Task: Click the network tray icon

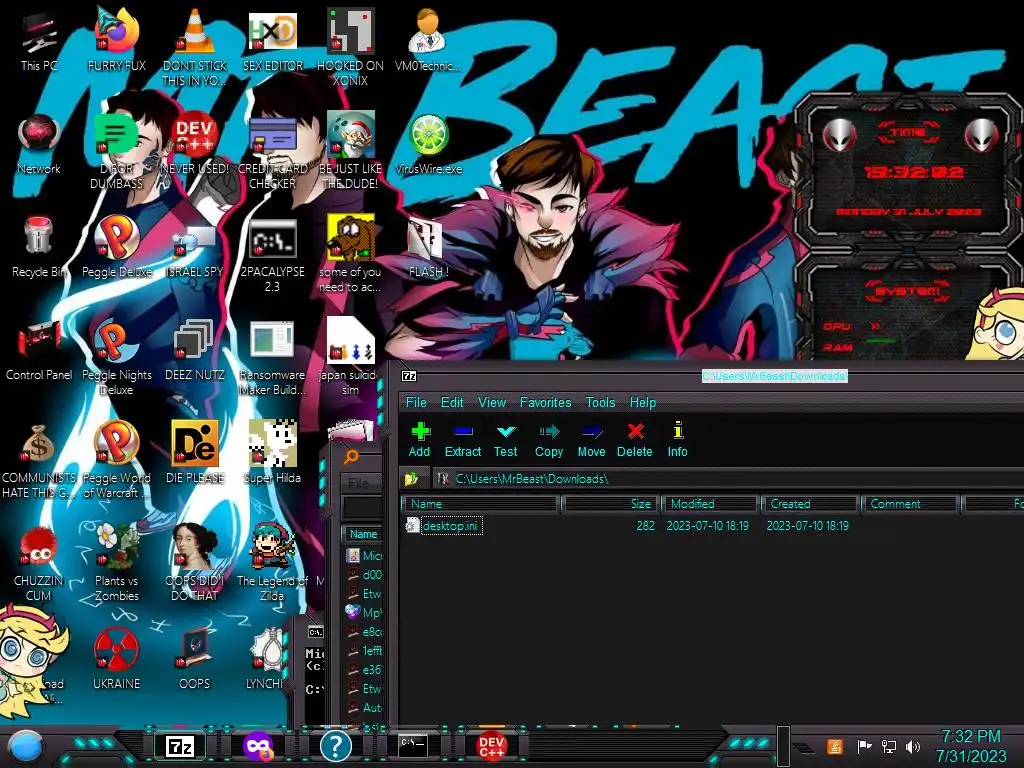Action: 889,746
